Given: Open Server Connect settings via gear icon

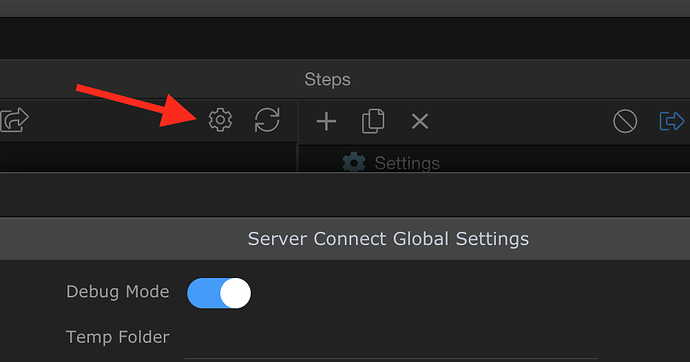Looking at the screenshot, I should pyautogui.click(x=220, y=120).
